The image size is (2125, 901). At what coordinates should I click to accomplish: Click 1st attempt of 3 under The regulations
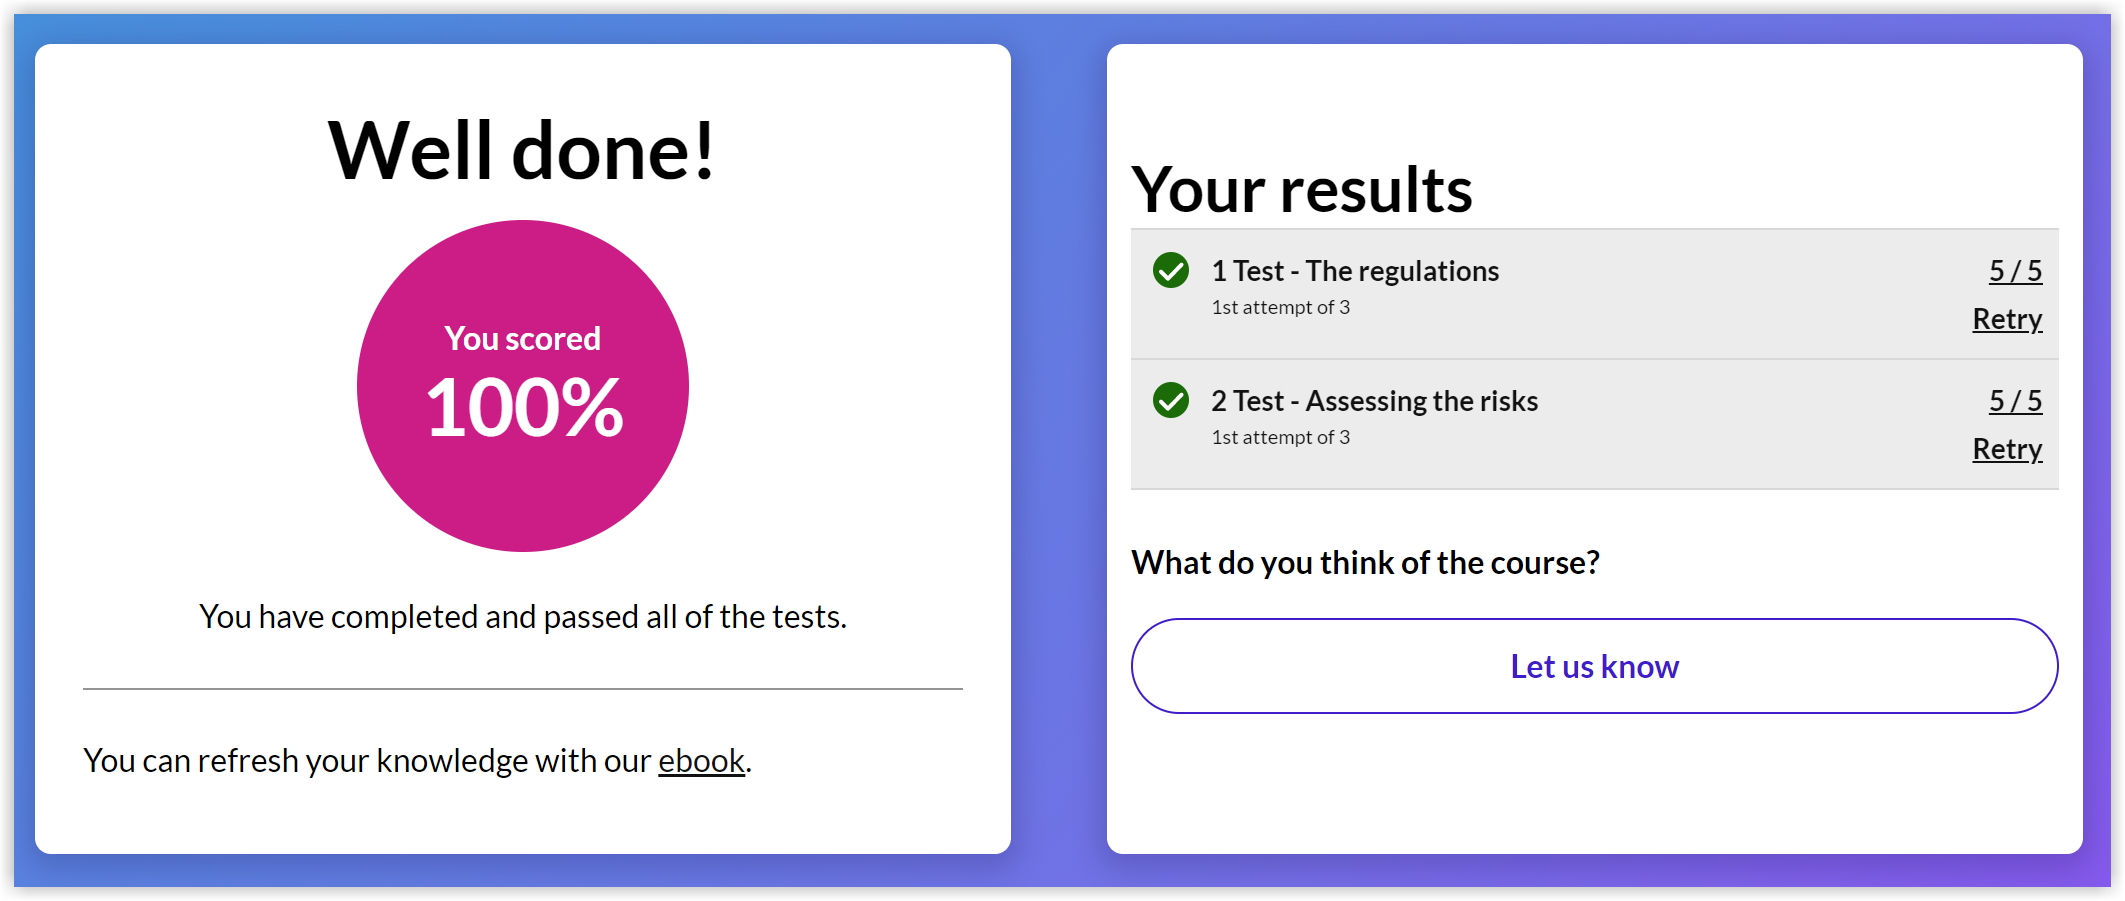point(1280,308)
